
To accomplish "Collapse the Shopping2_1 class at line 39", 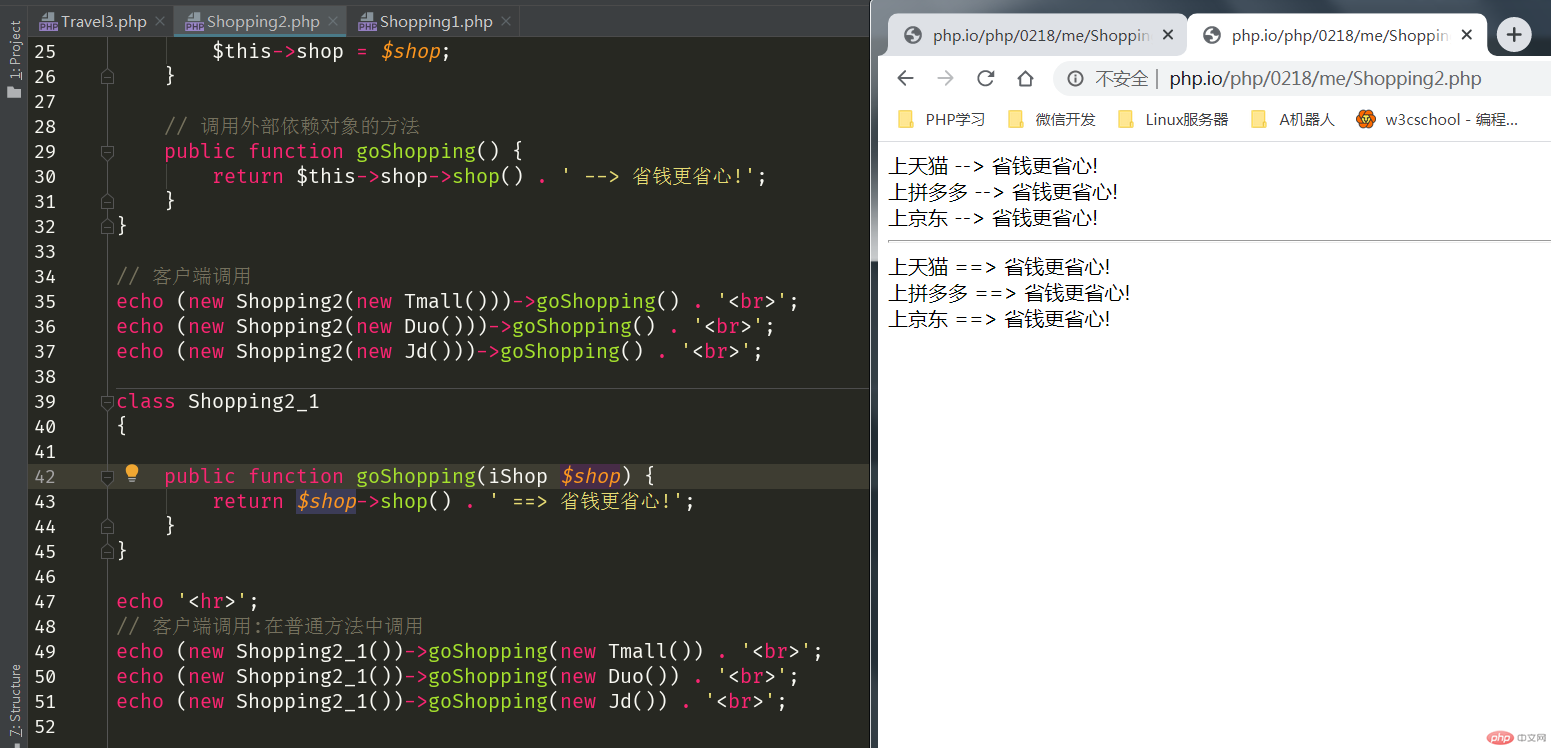I will 107,401.
